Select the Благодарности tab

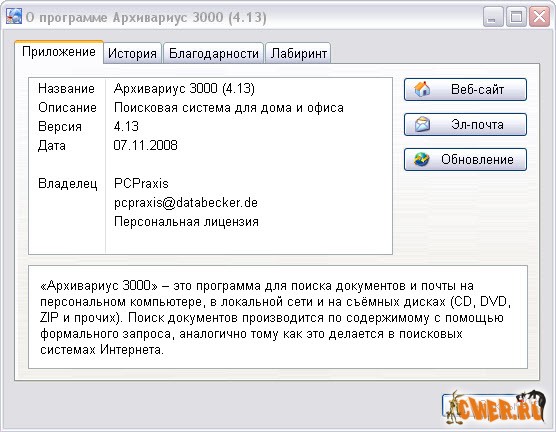coord(213,54)
